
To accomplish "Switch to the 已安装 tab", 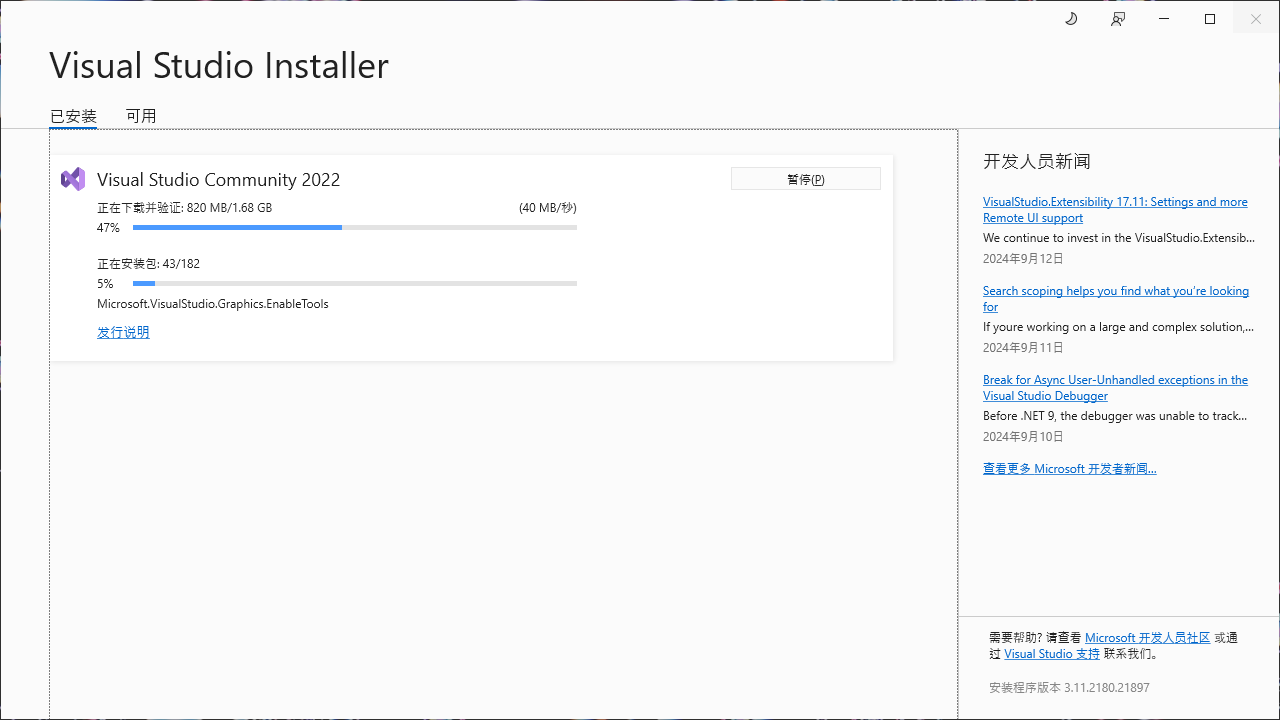I will tap(72, 115).
